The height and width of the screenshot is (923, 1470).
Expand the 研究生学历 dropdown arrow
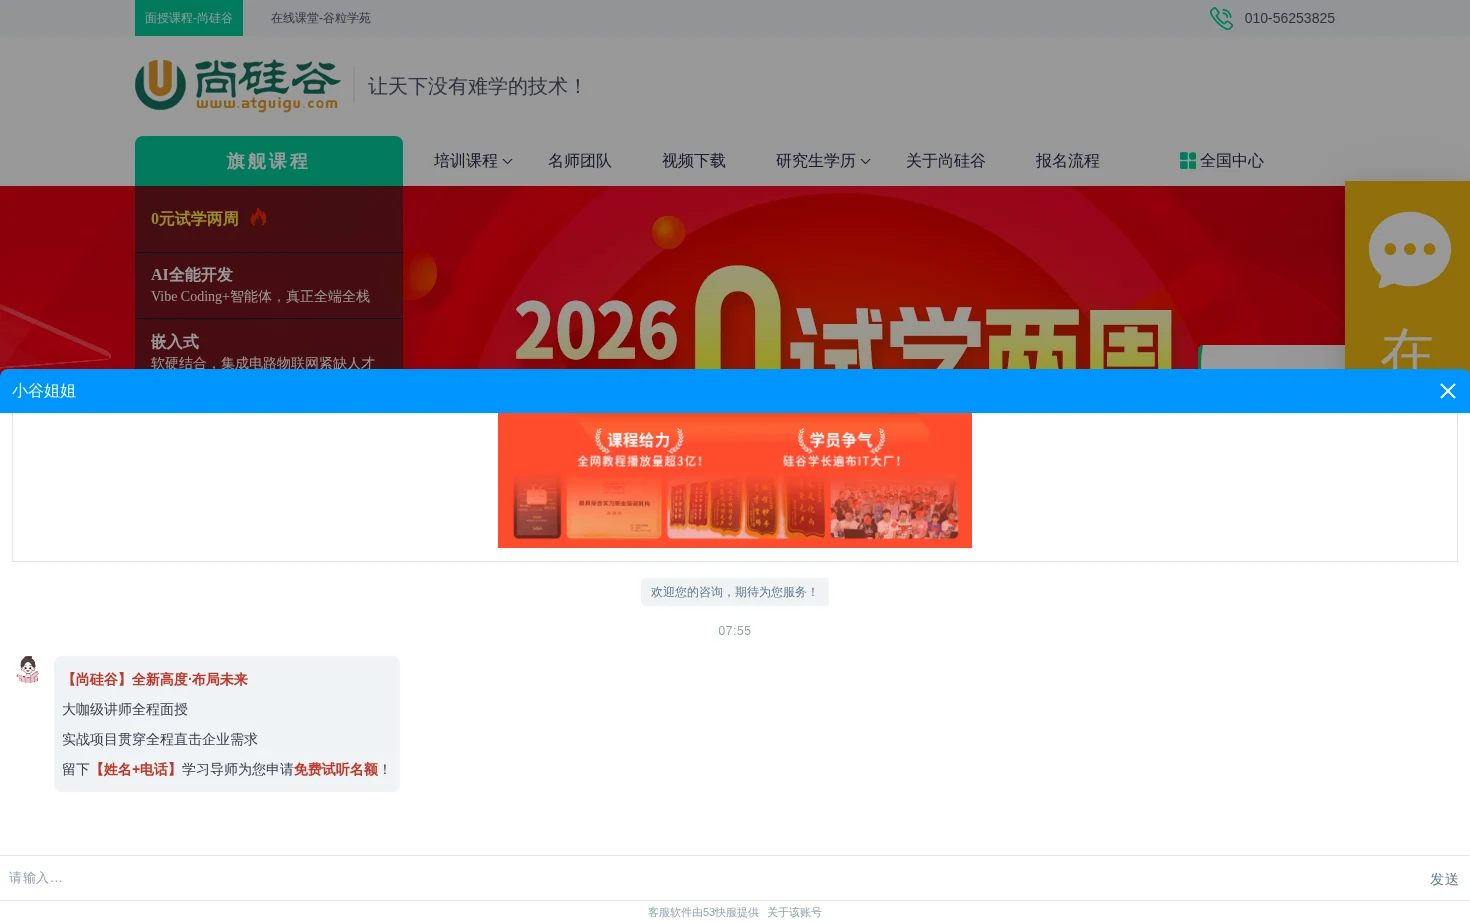(865, 161)
